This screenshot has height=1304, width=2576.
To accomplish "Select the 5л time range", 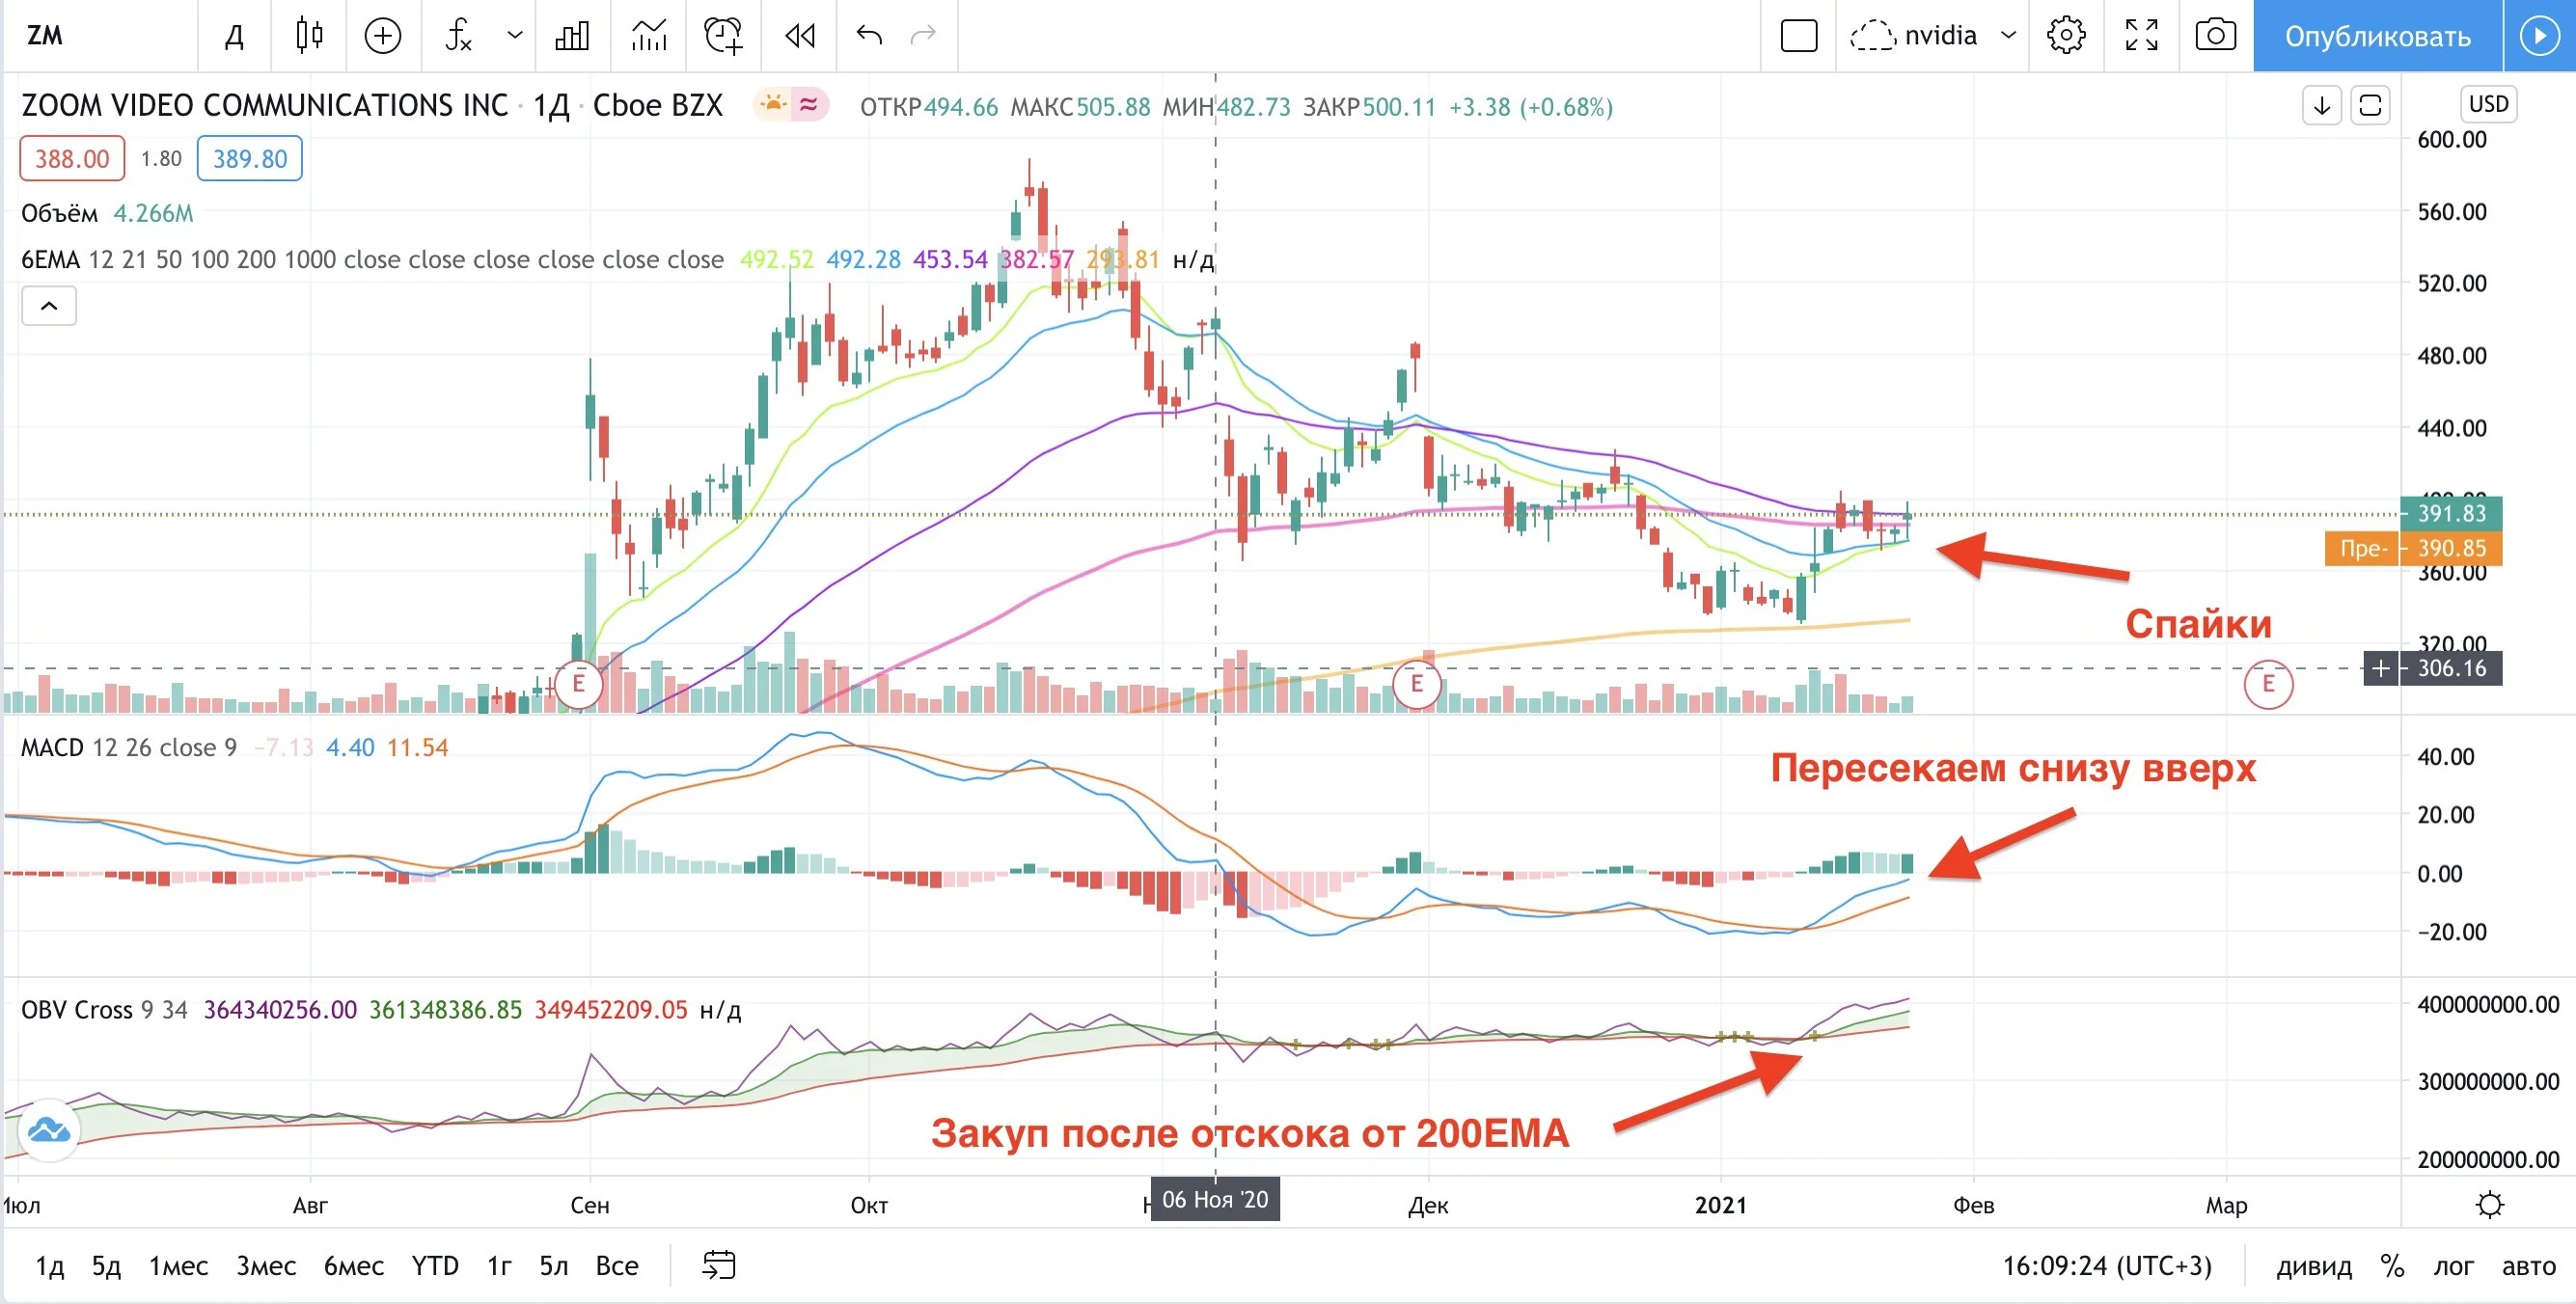I will [x=554, y=1266].
